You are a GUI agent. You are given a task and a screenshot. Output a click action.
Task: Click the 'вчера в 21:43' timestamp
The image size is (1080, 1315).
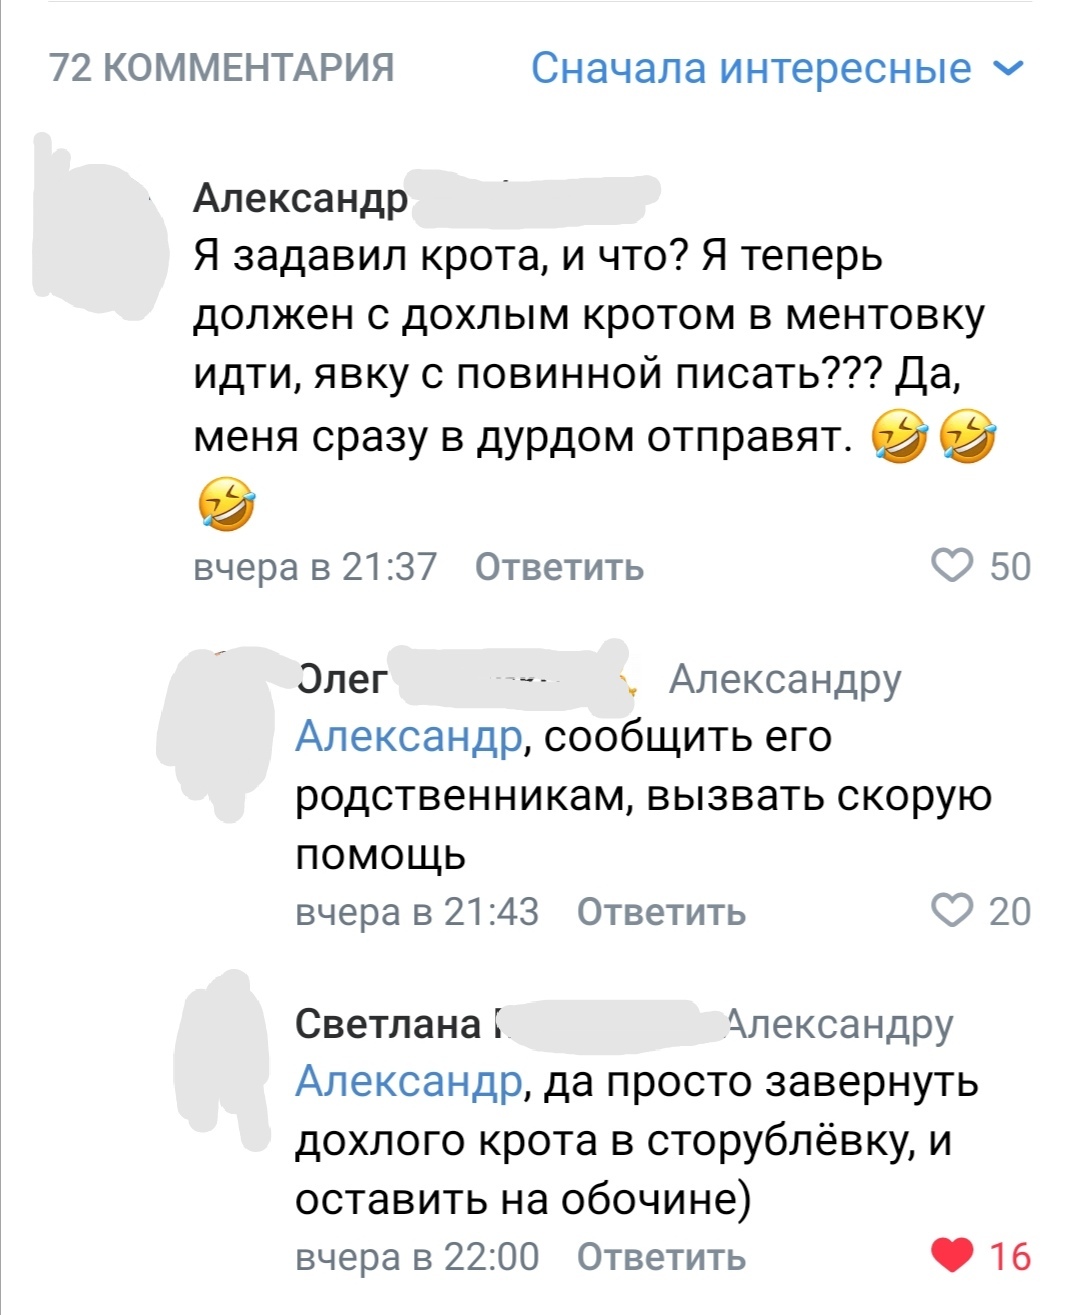(x=417, y=912)
